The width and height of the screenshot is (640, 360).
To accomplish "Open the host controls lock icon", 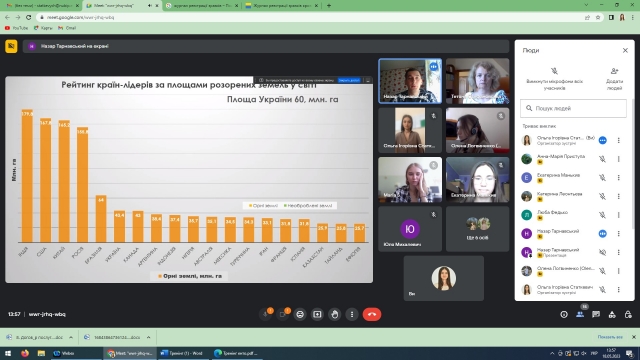I will click(628, 314).
